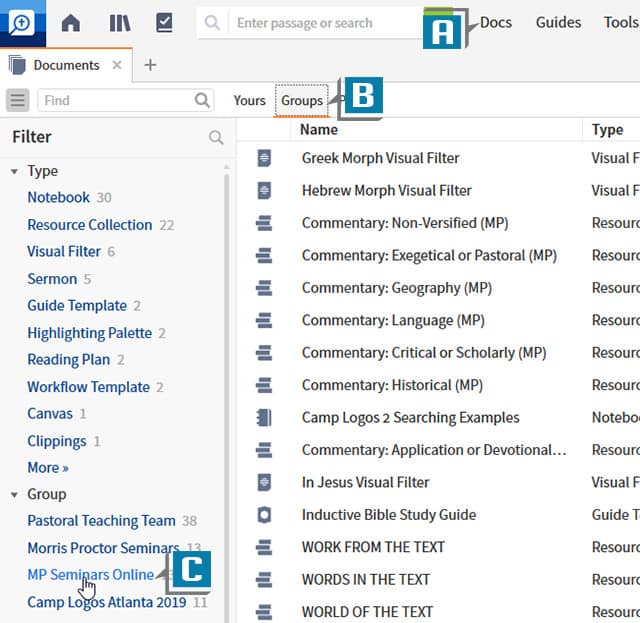Click the magnifier icon beside Filter heading
640x623 pixels.
(x=216, y=137)
